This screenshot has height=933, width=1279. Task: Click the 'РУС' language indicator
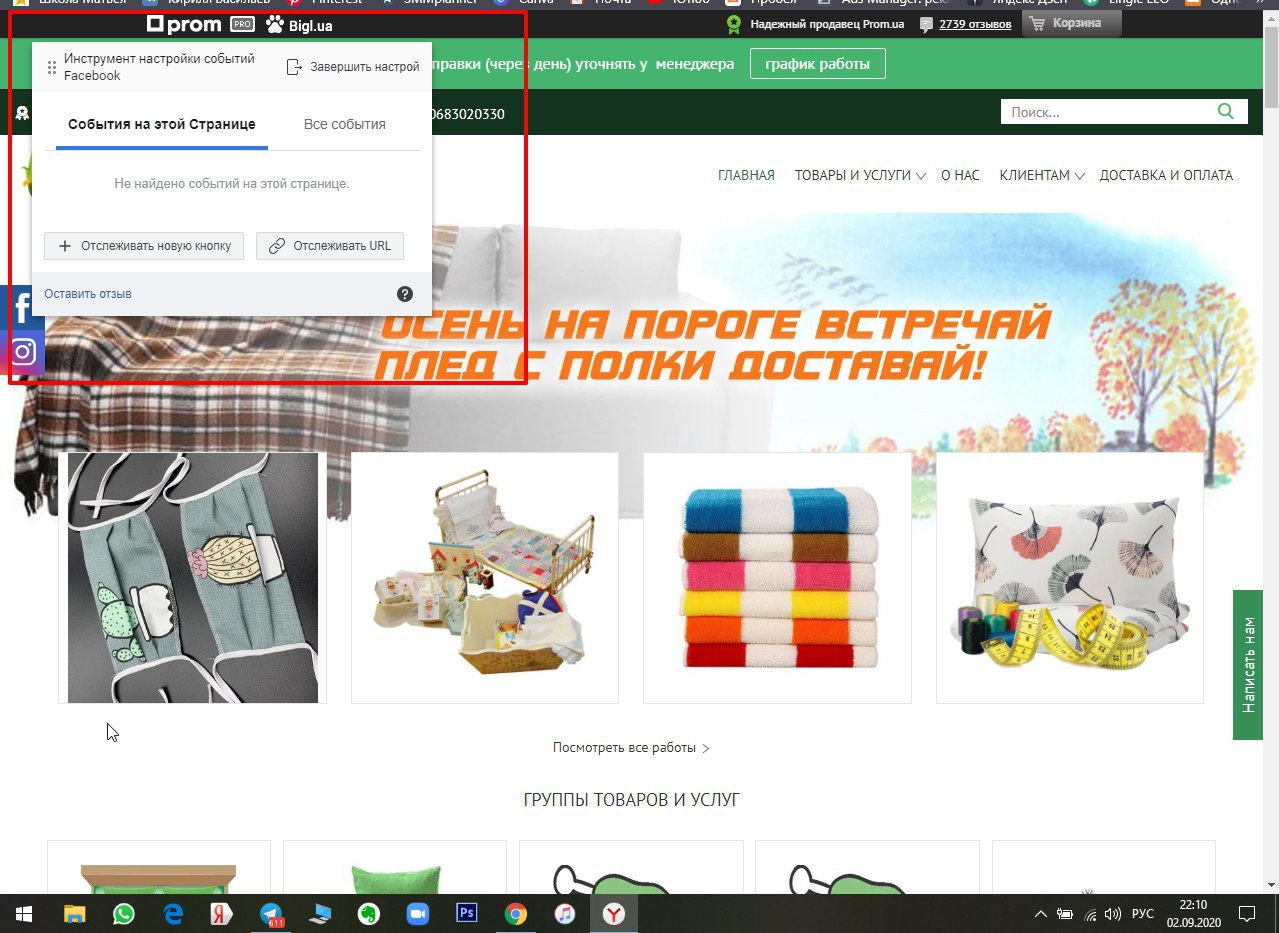coord(1142,914)
